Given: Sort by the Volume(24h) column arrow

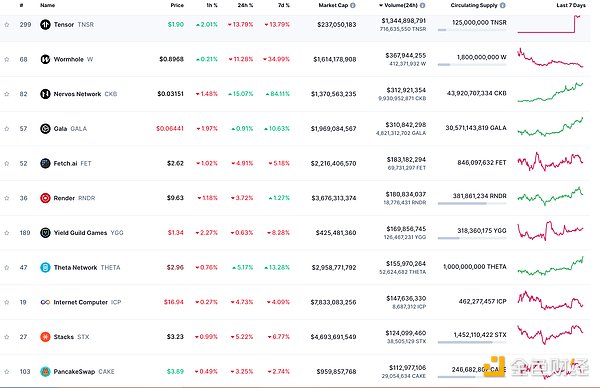Looking at the screenshot, I should point(381,5).
